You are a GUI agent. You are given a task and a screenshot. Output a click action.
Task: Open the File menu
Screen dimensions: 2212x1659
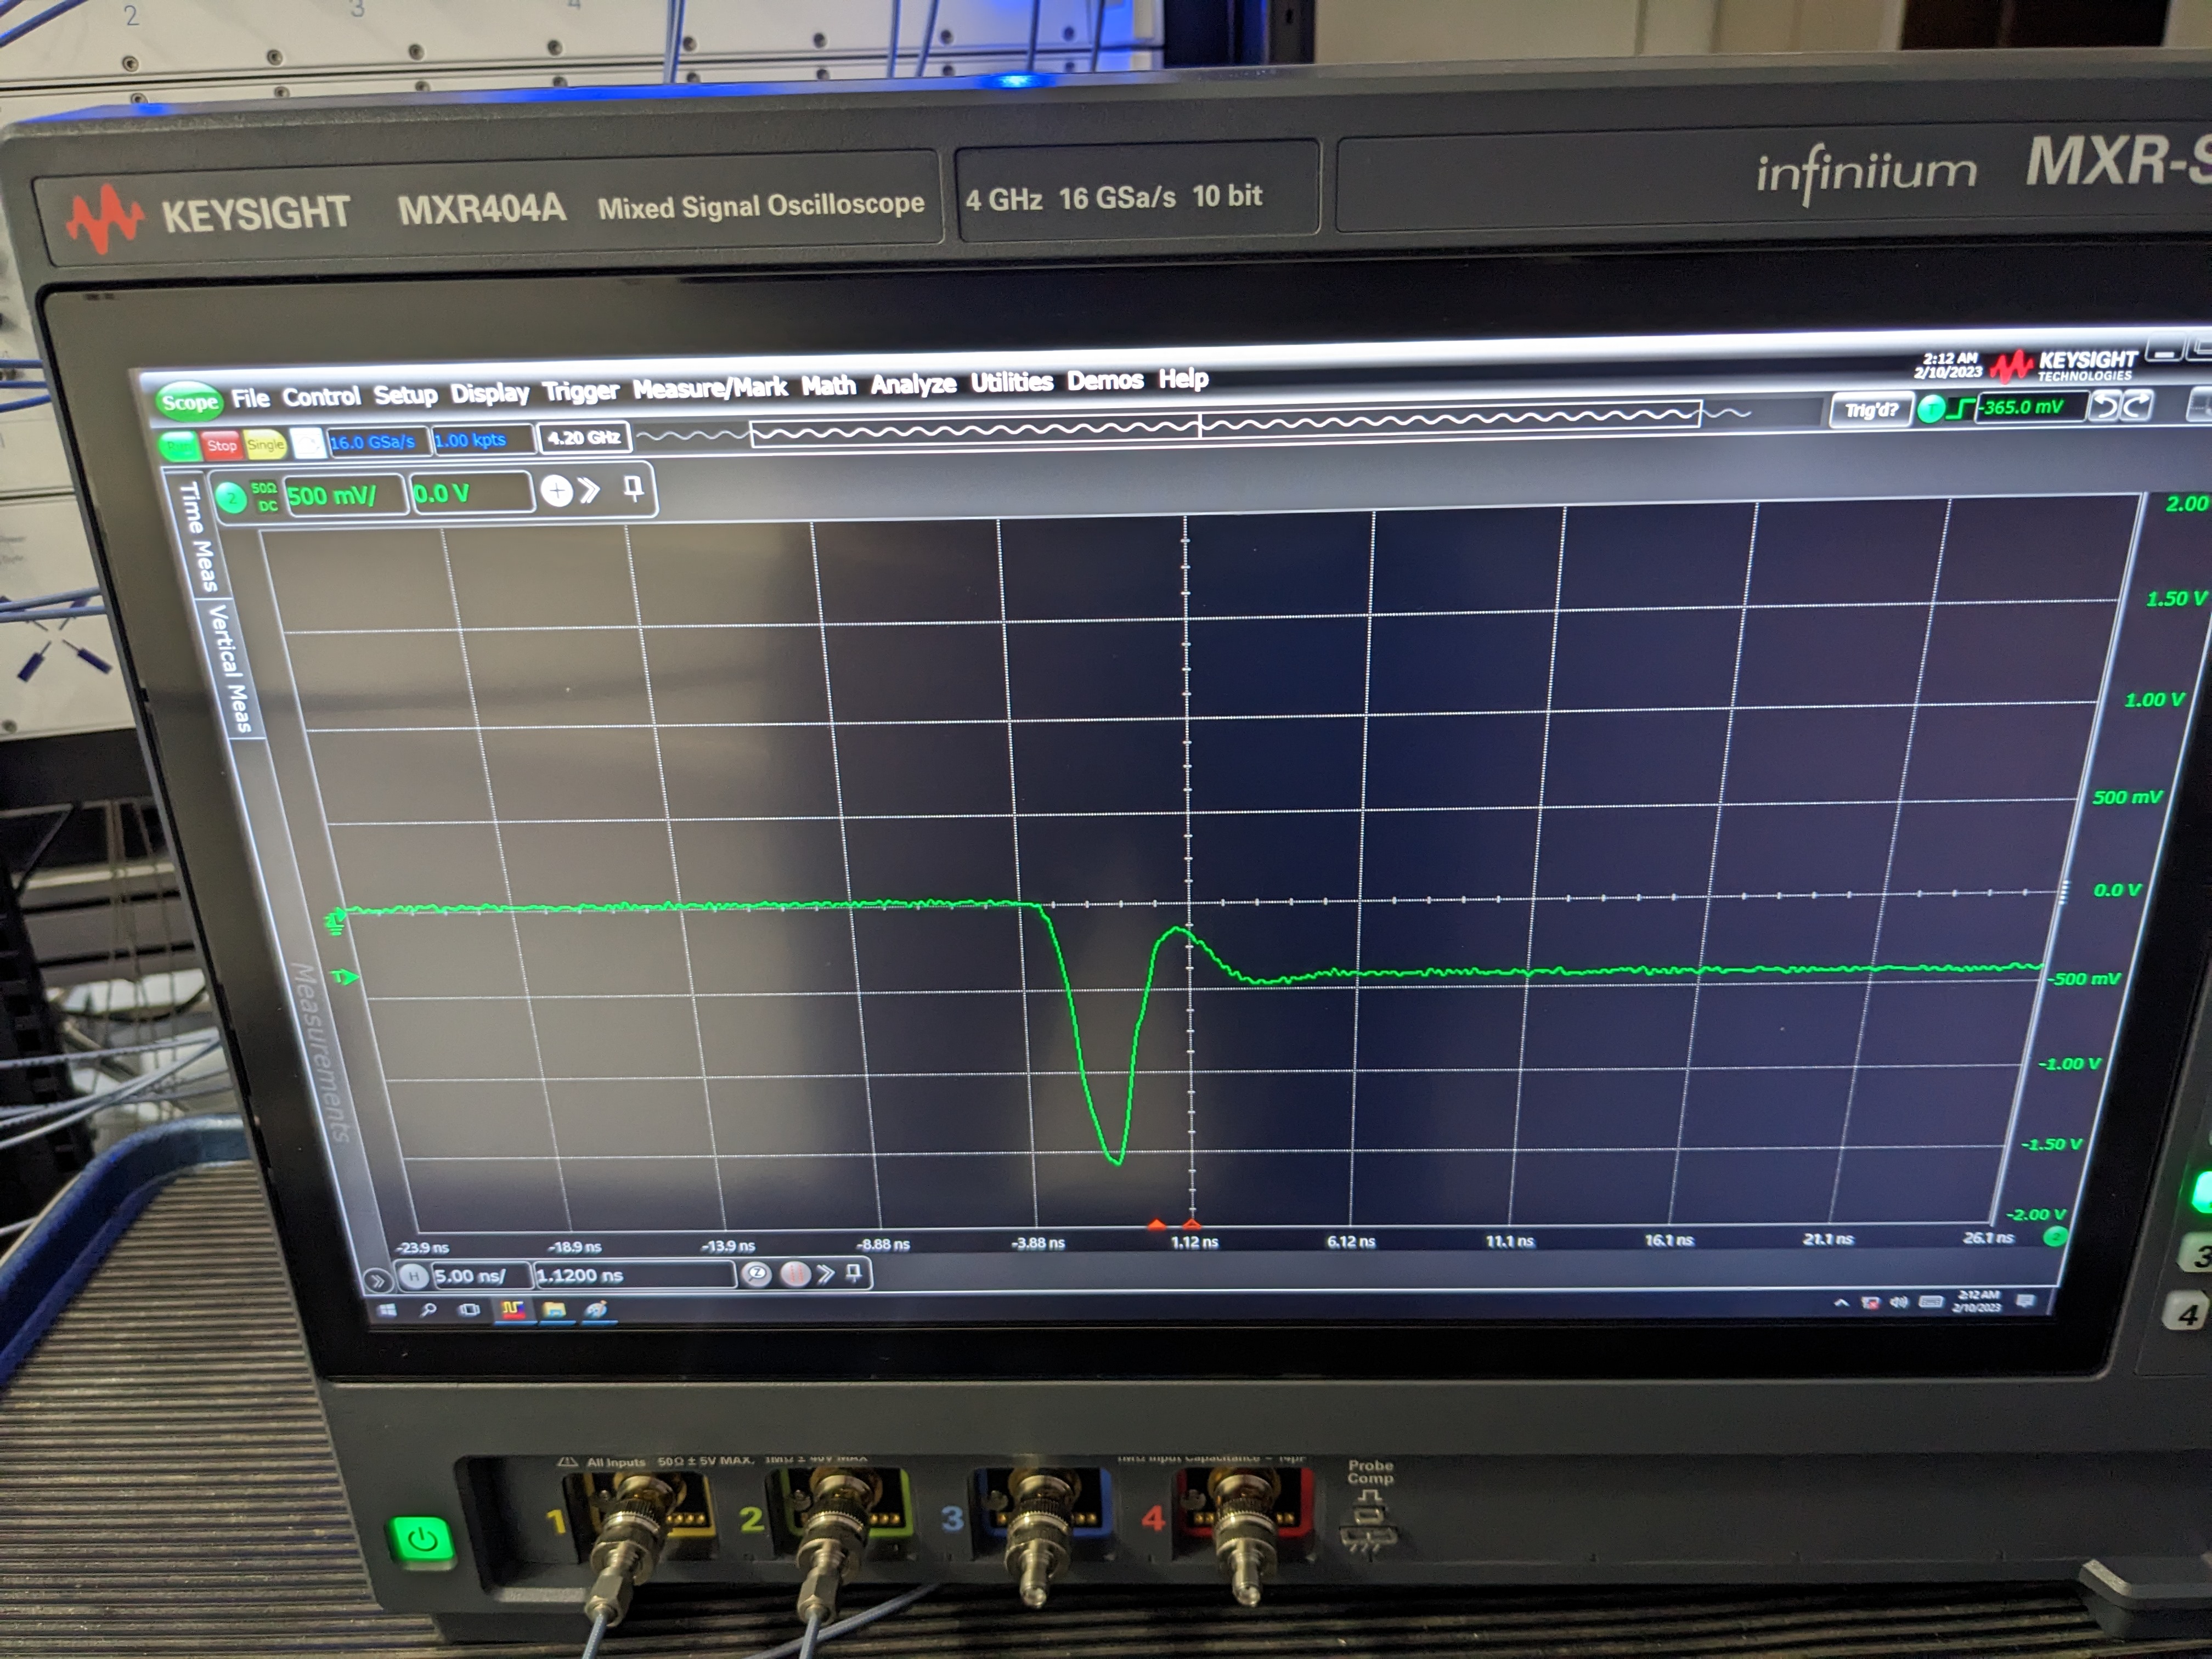(250, 398)
